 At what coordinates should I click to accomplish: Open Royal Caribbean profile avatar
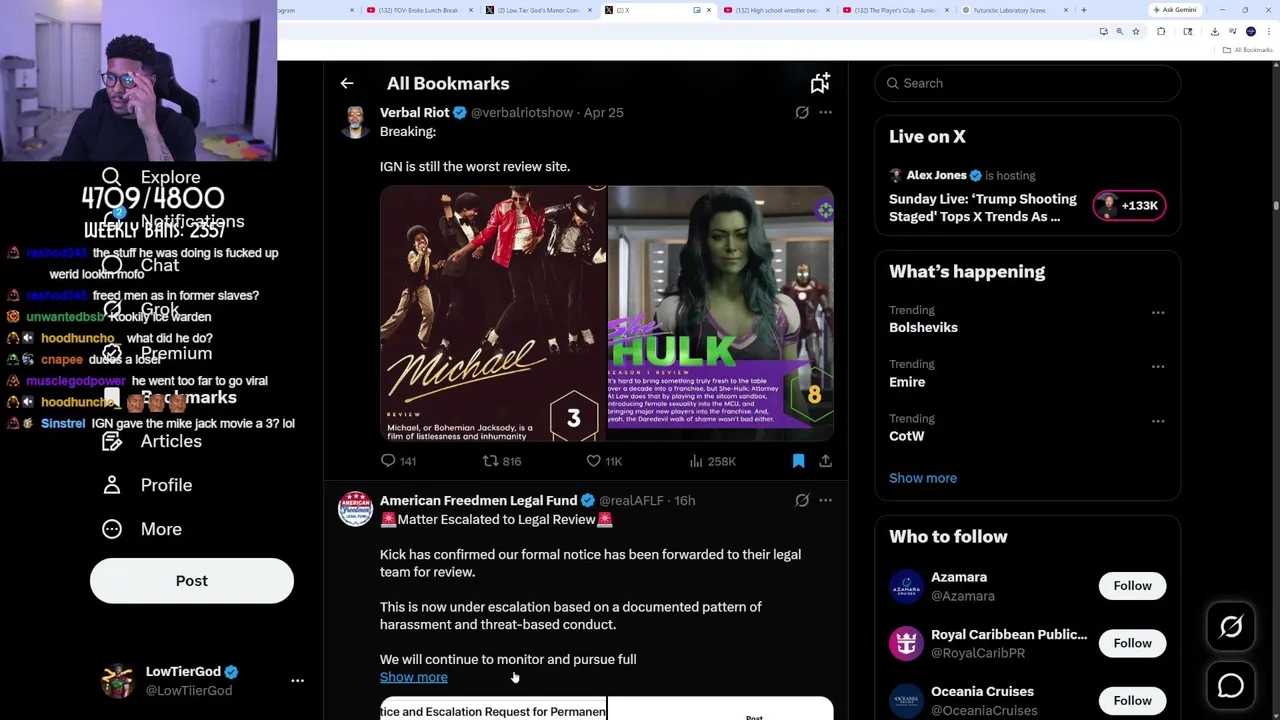click(x=906, y=643)
